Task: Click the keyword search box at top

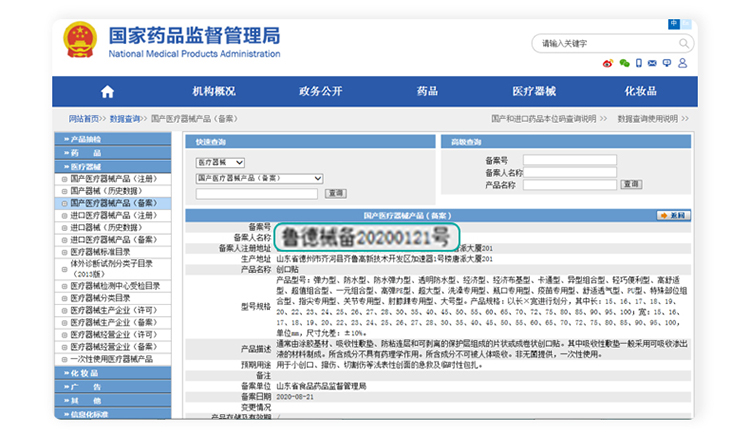Action: (x=600, y=44)
